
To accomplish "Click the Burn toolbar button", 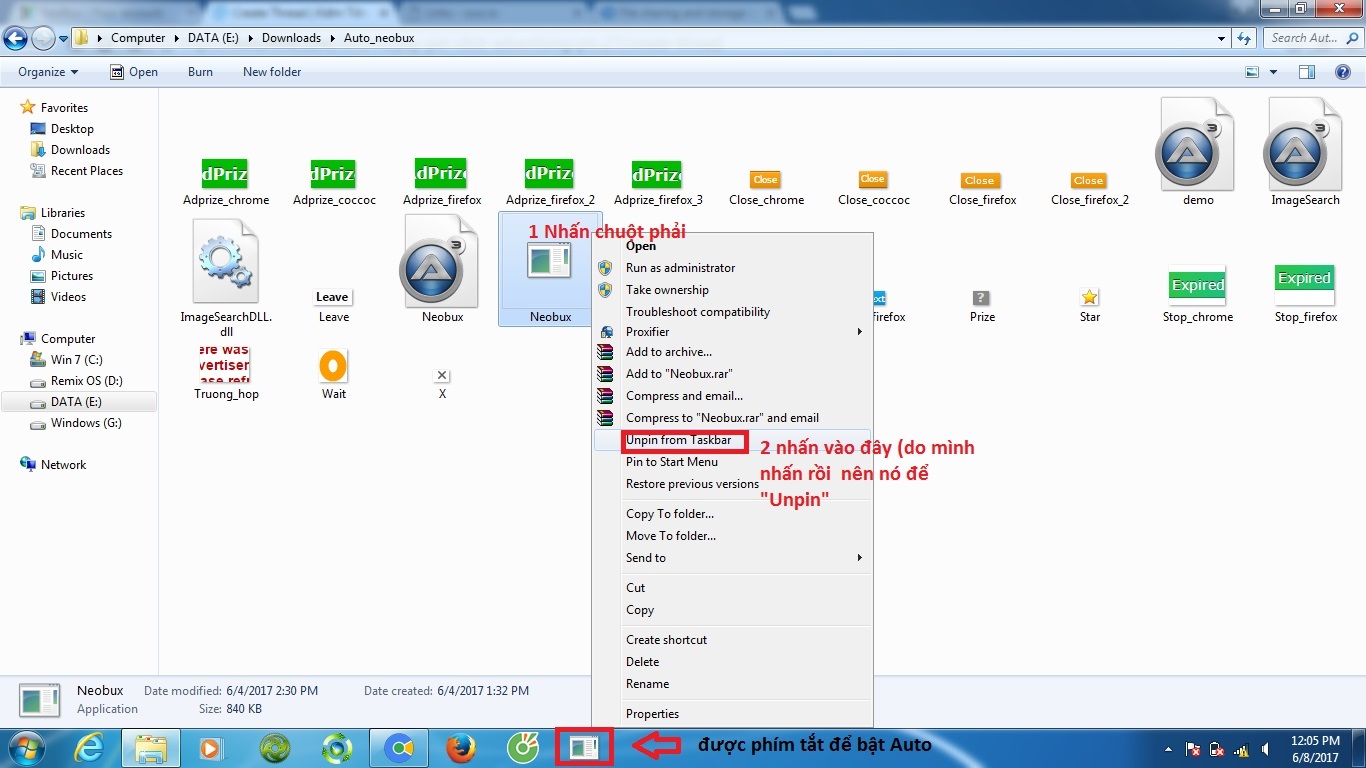I will [200, 72].
